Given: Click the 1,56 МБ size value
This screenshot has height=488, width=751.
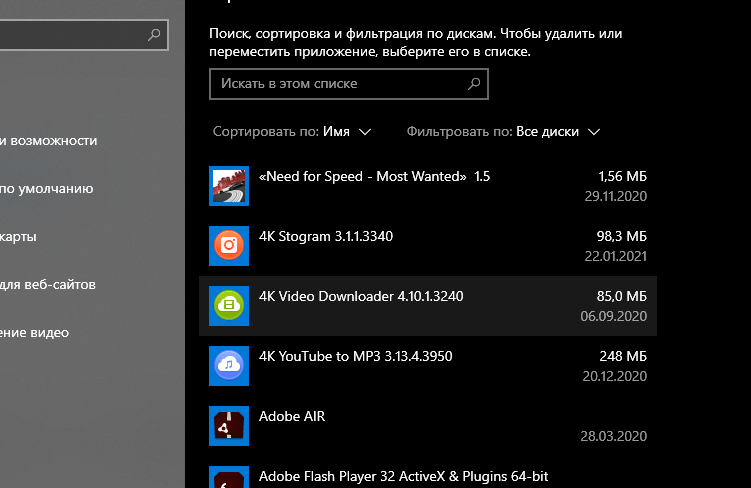Looking at the screenshot, I should coord(622,176).
